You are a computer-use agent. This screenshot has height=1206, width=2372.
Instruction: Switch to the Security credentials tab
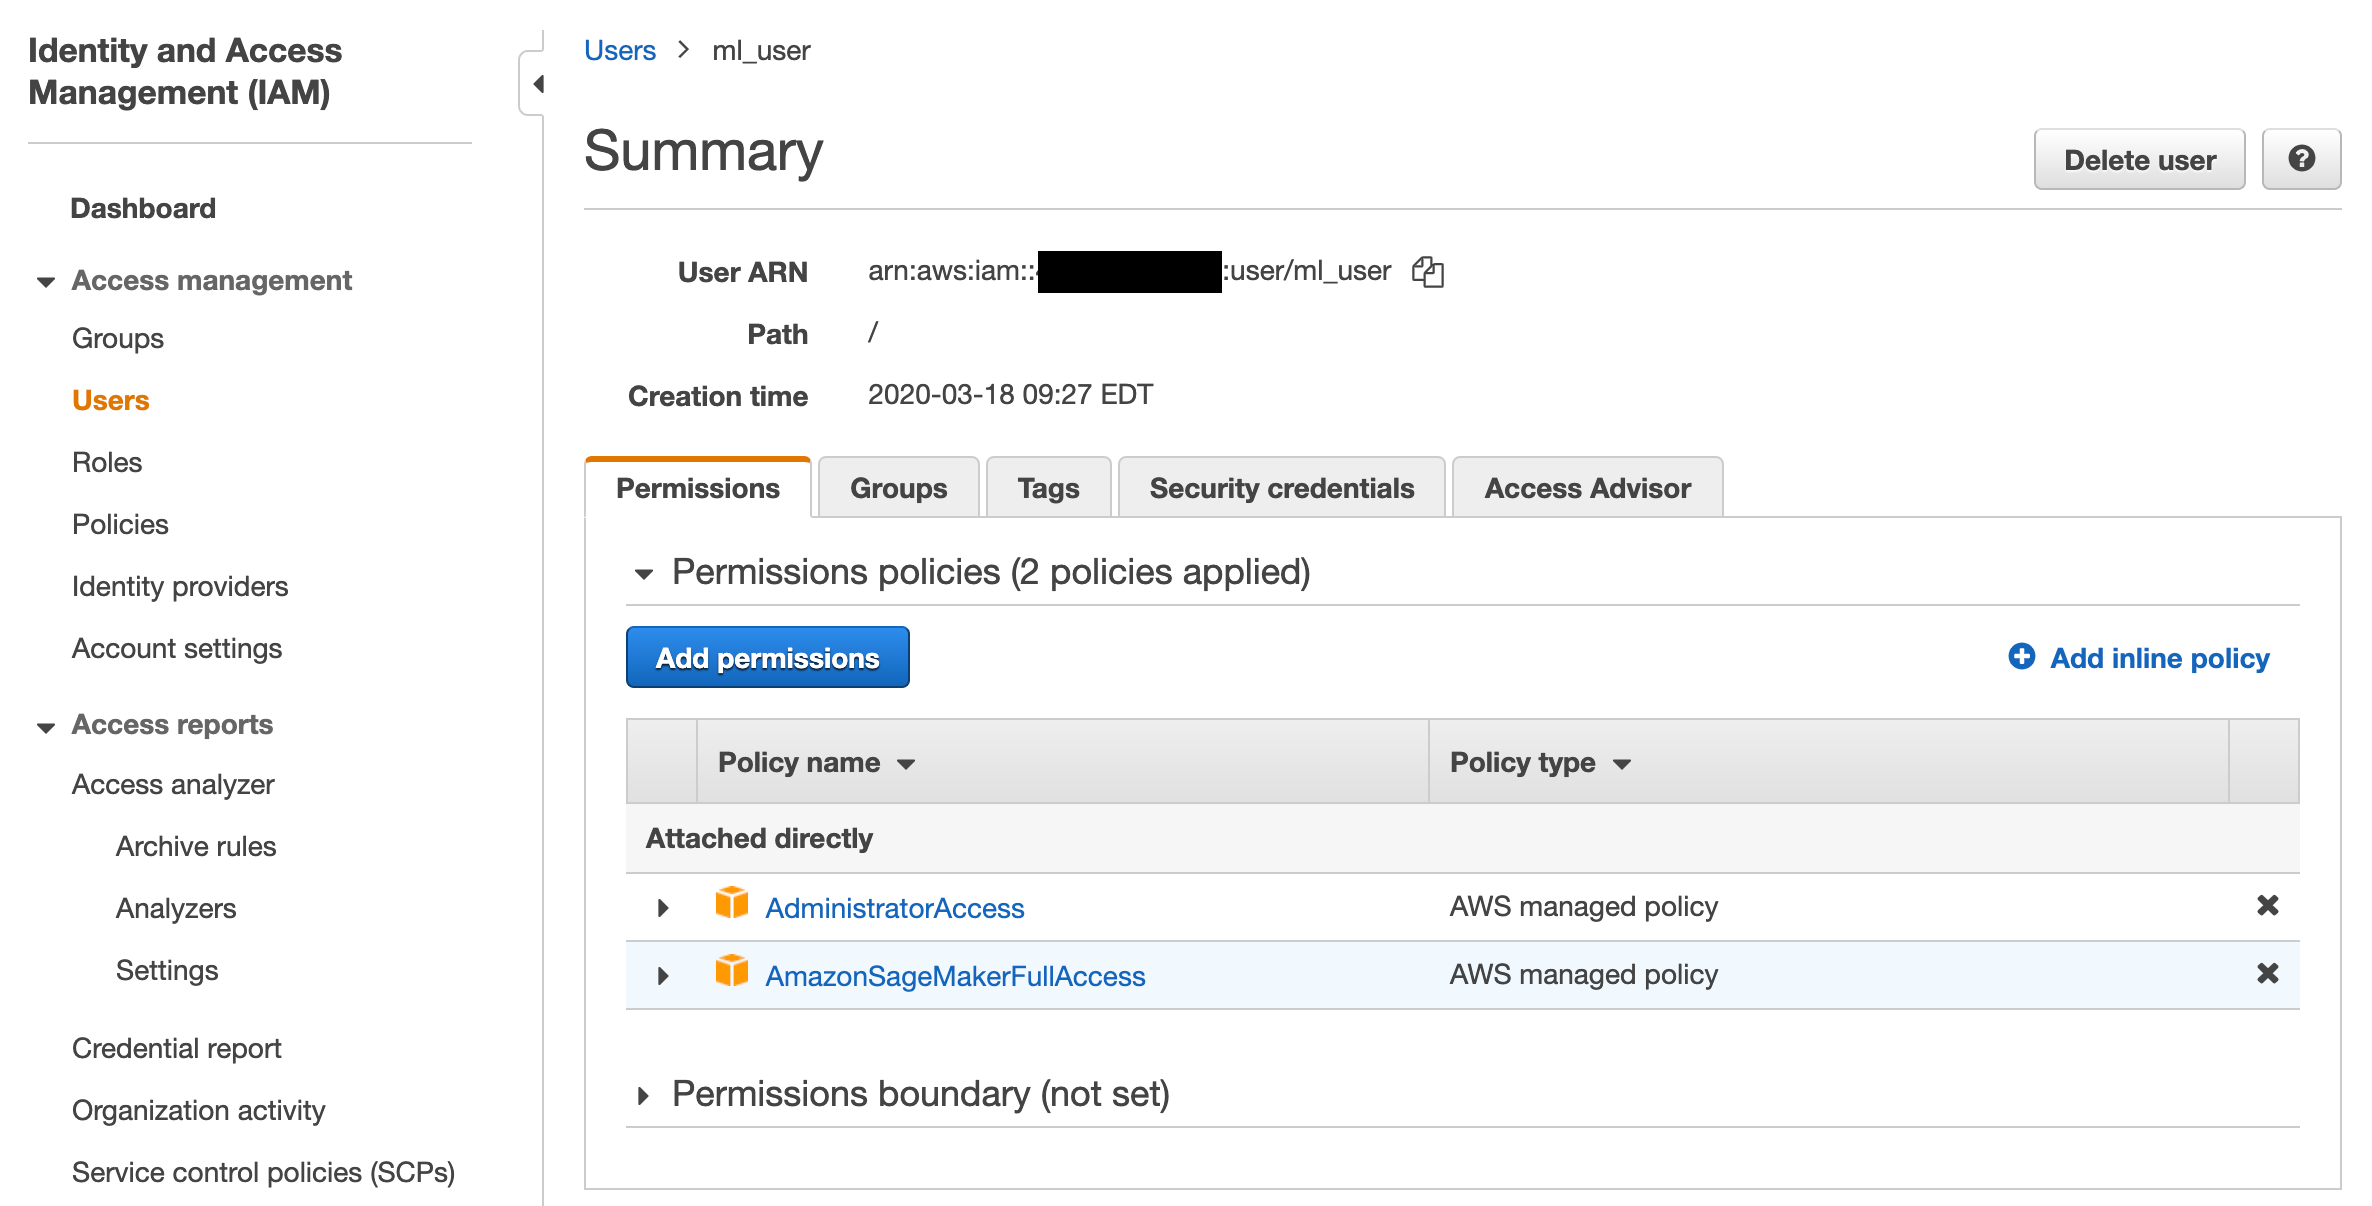pos(1281,488)
